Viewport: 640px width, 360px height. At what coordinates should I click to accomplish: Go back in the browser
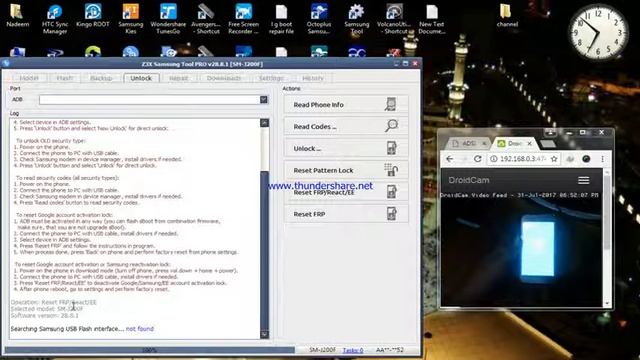coord(450,159)
